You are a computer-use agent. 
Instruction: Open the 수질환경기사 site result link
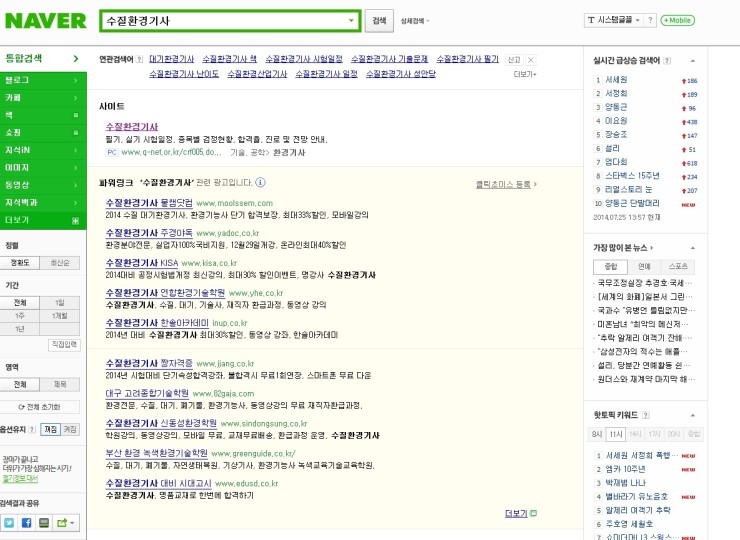coord(132,127)
